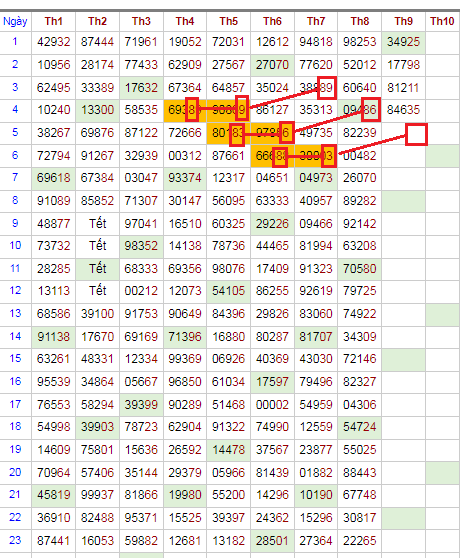Image resolution: width=460 pixels, height=558 pixels.
Task: Click cell 34925 under Th9
Action: pos(403,42)
